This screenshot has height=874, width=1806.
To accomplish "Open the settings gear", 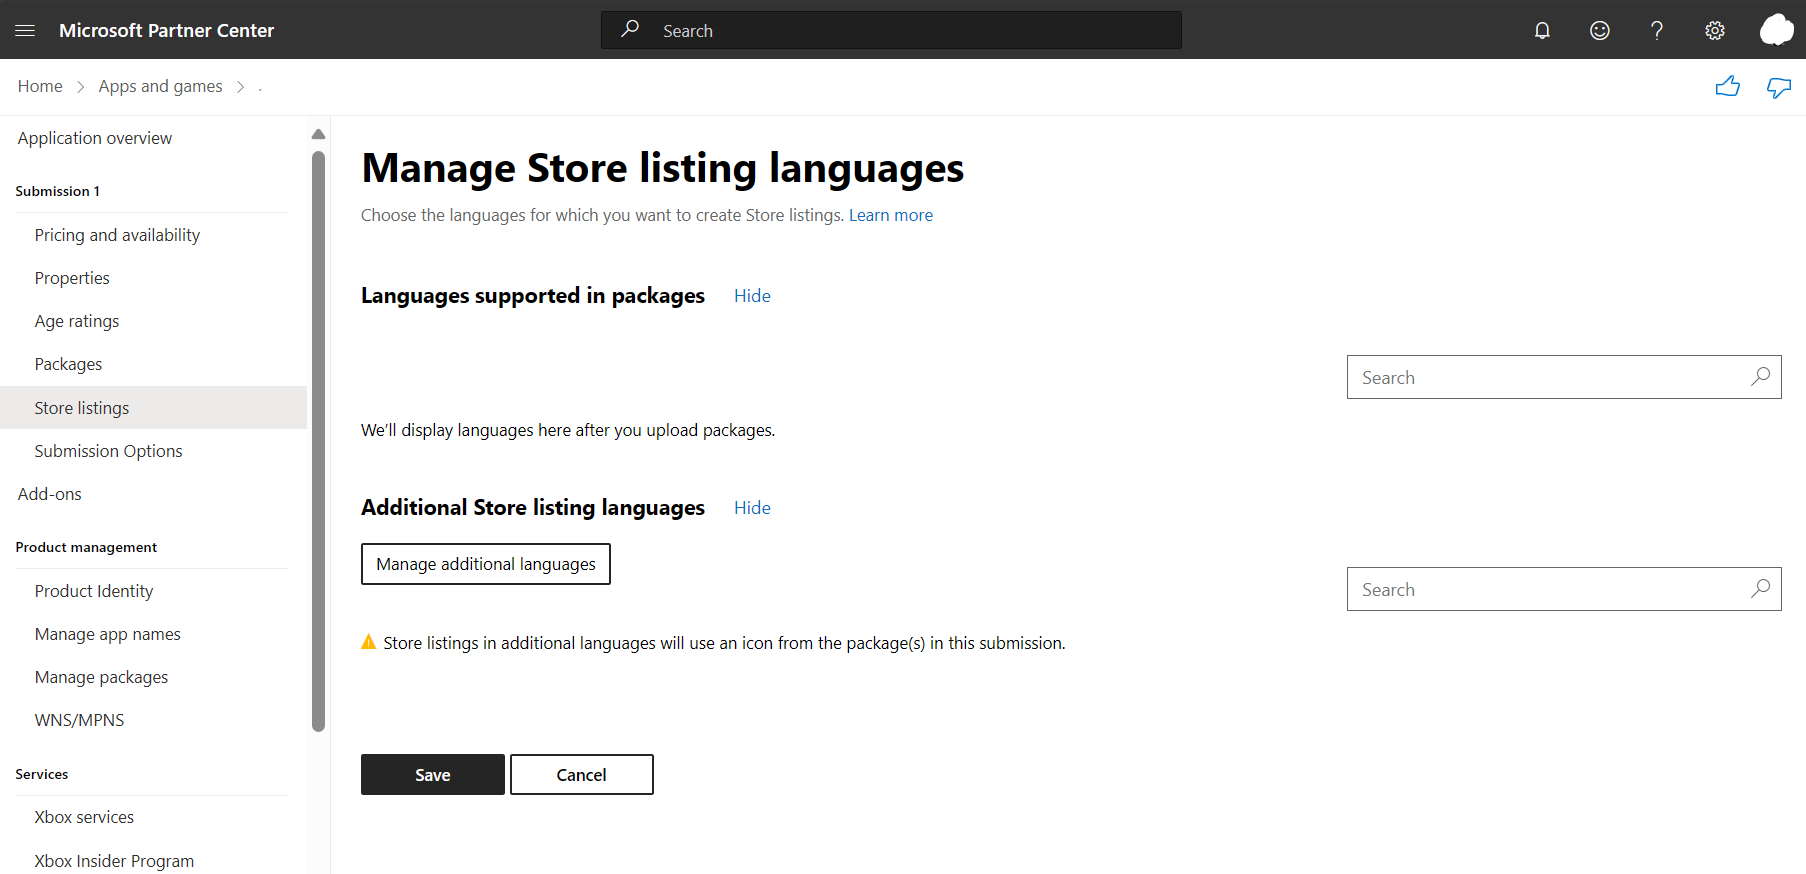I will (1715, 31).
